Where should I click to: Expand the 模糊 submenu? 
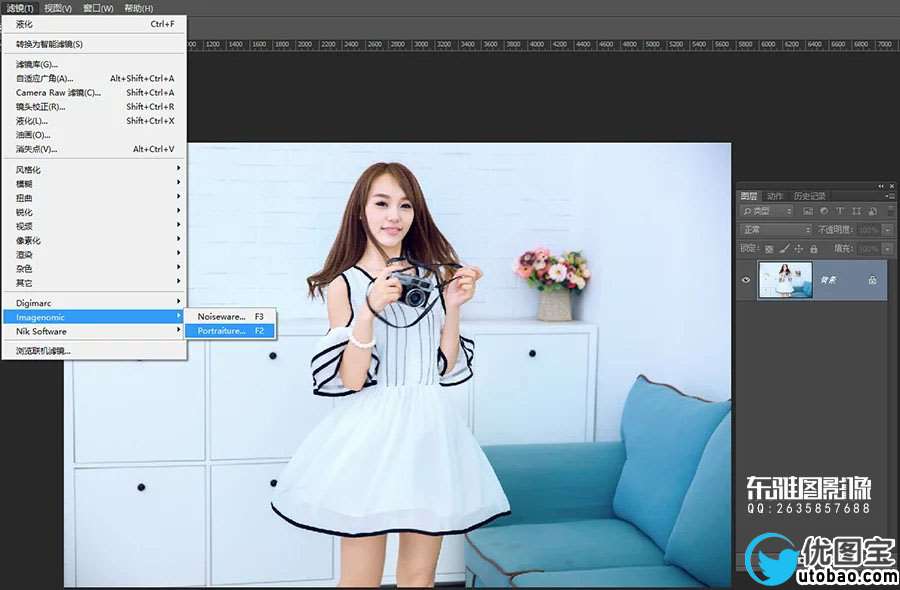coord(95,184)
